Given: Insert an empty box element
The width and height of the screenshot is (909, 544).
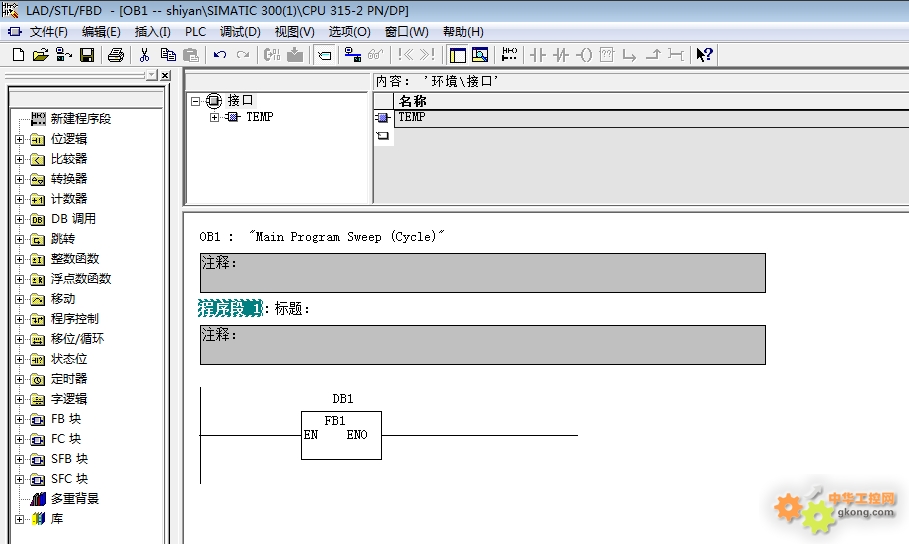Looking at the screenshot, I should [606, 55].
